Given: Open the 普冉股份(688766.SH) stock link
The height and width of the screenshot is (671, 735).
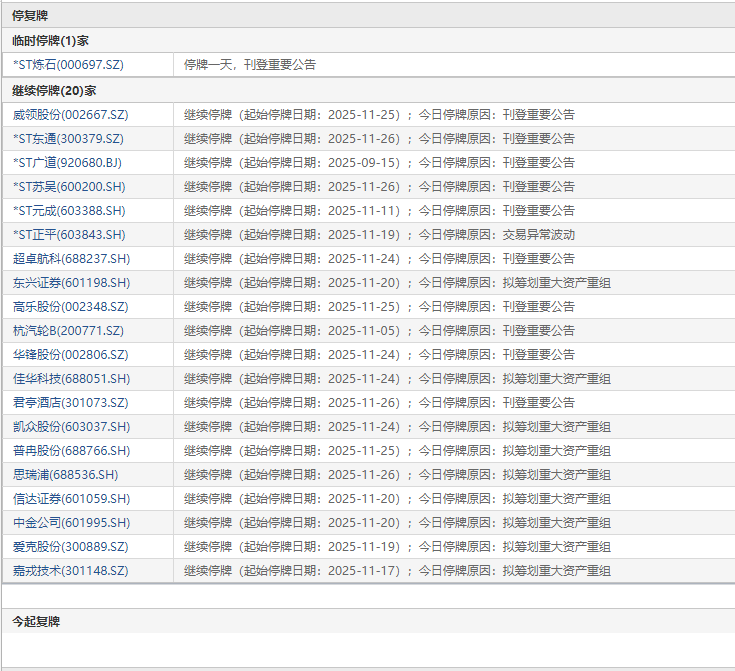Looking at the screenshot, I should (71, 451).
